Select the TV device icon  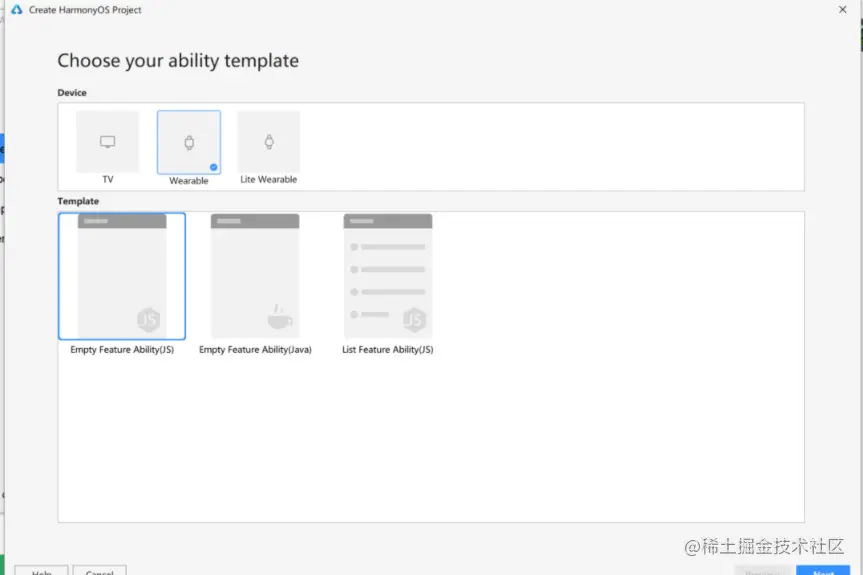107,142
